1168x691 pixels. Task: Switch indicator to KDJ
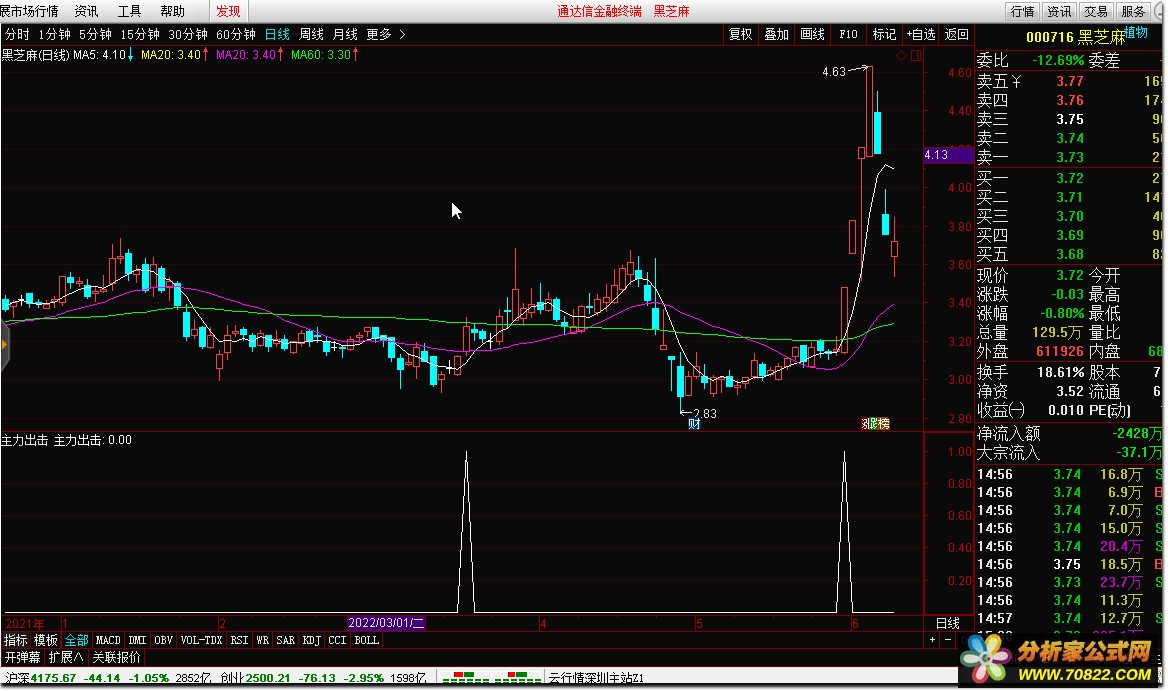coord(311,640)
